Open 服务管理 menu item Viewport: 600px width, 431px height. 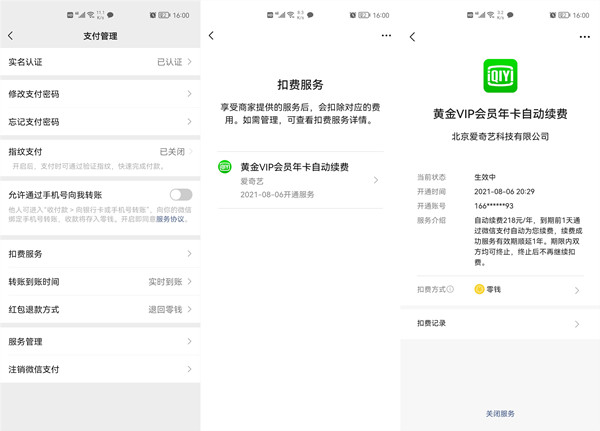click(98, 341)
